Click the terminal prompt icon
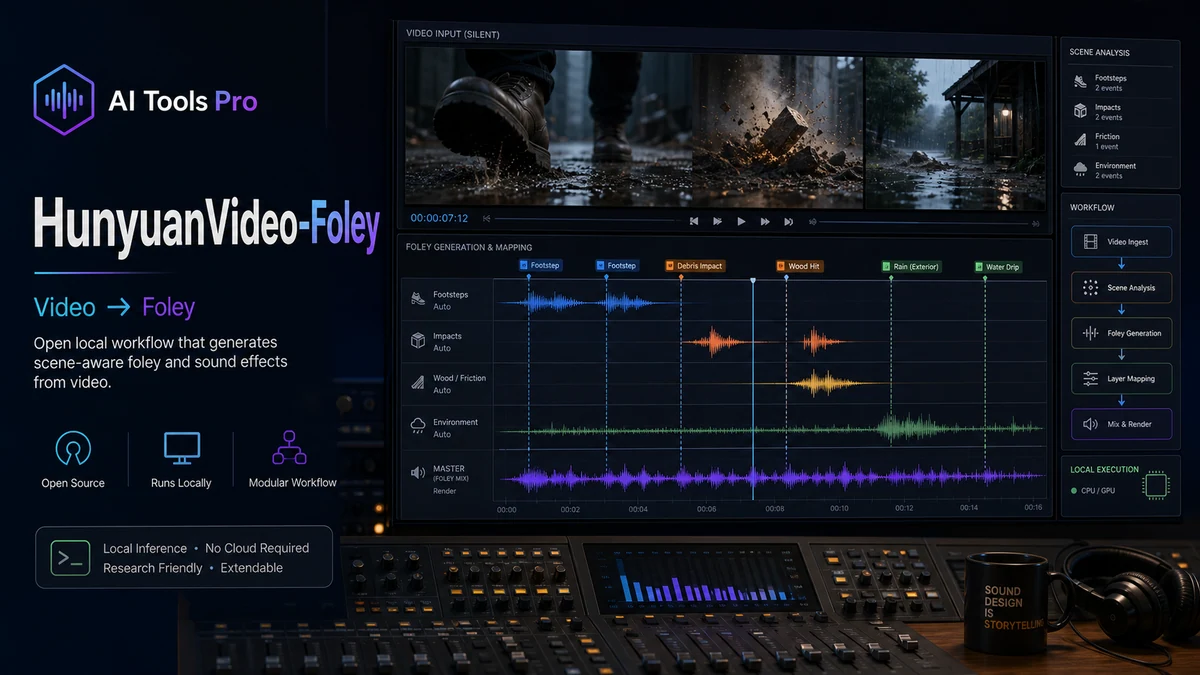 [70, 557]
